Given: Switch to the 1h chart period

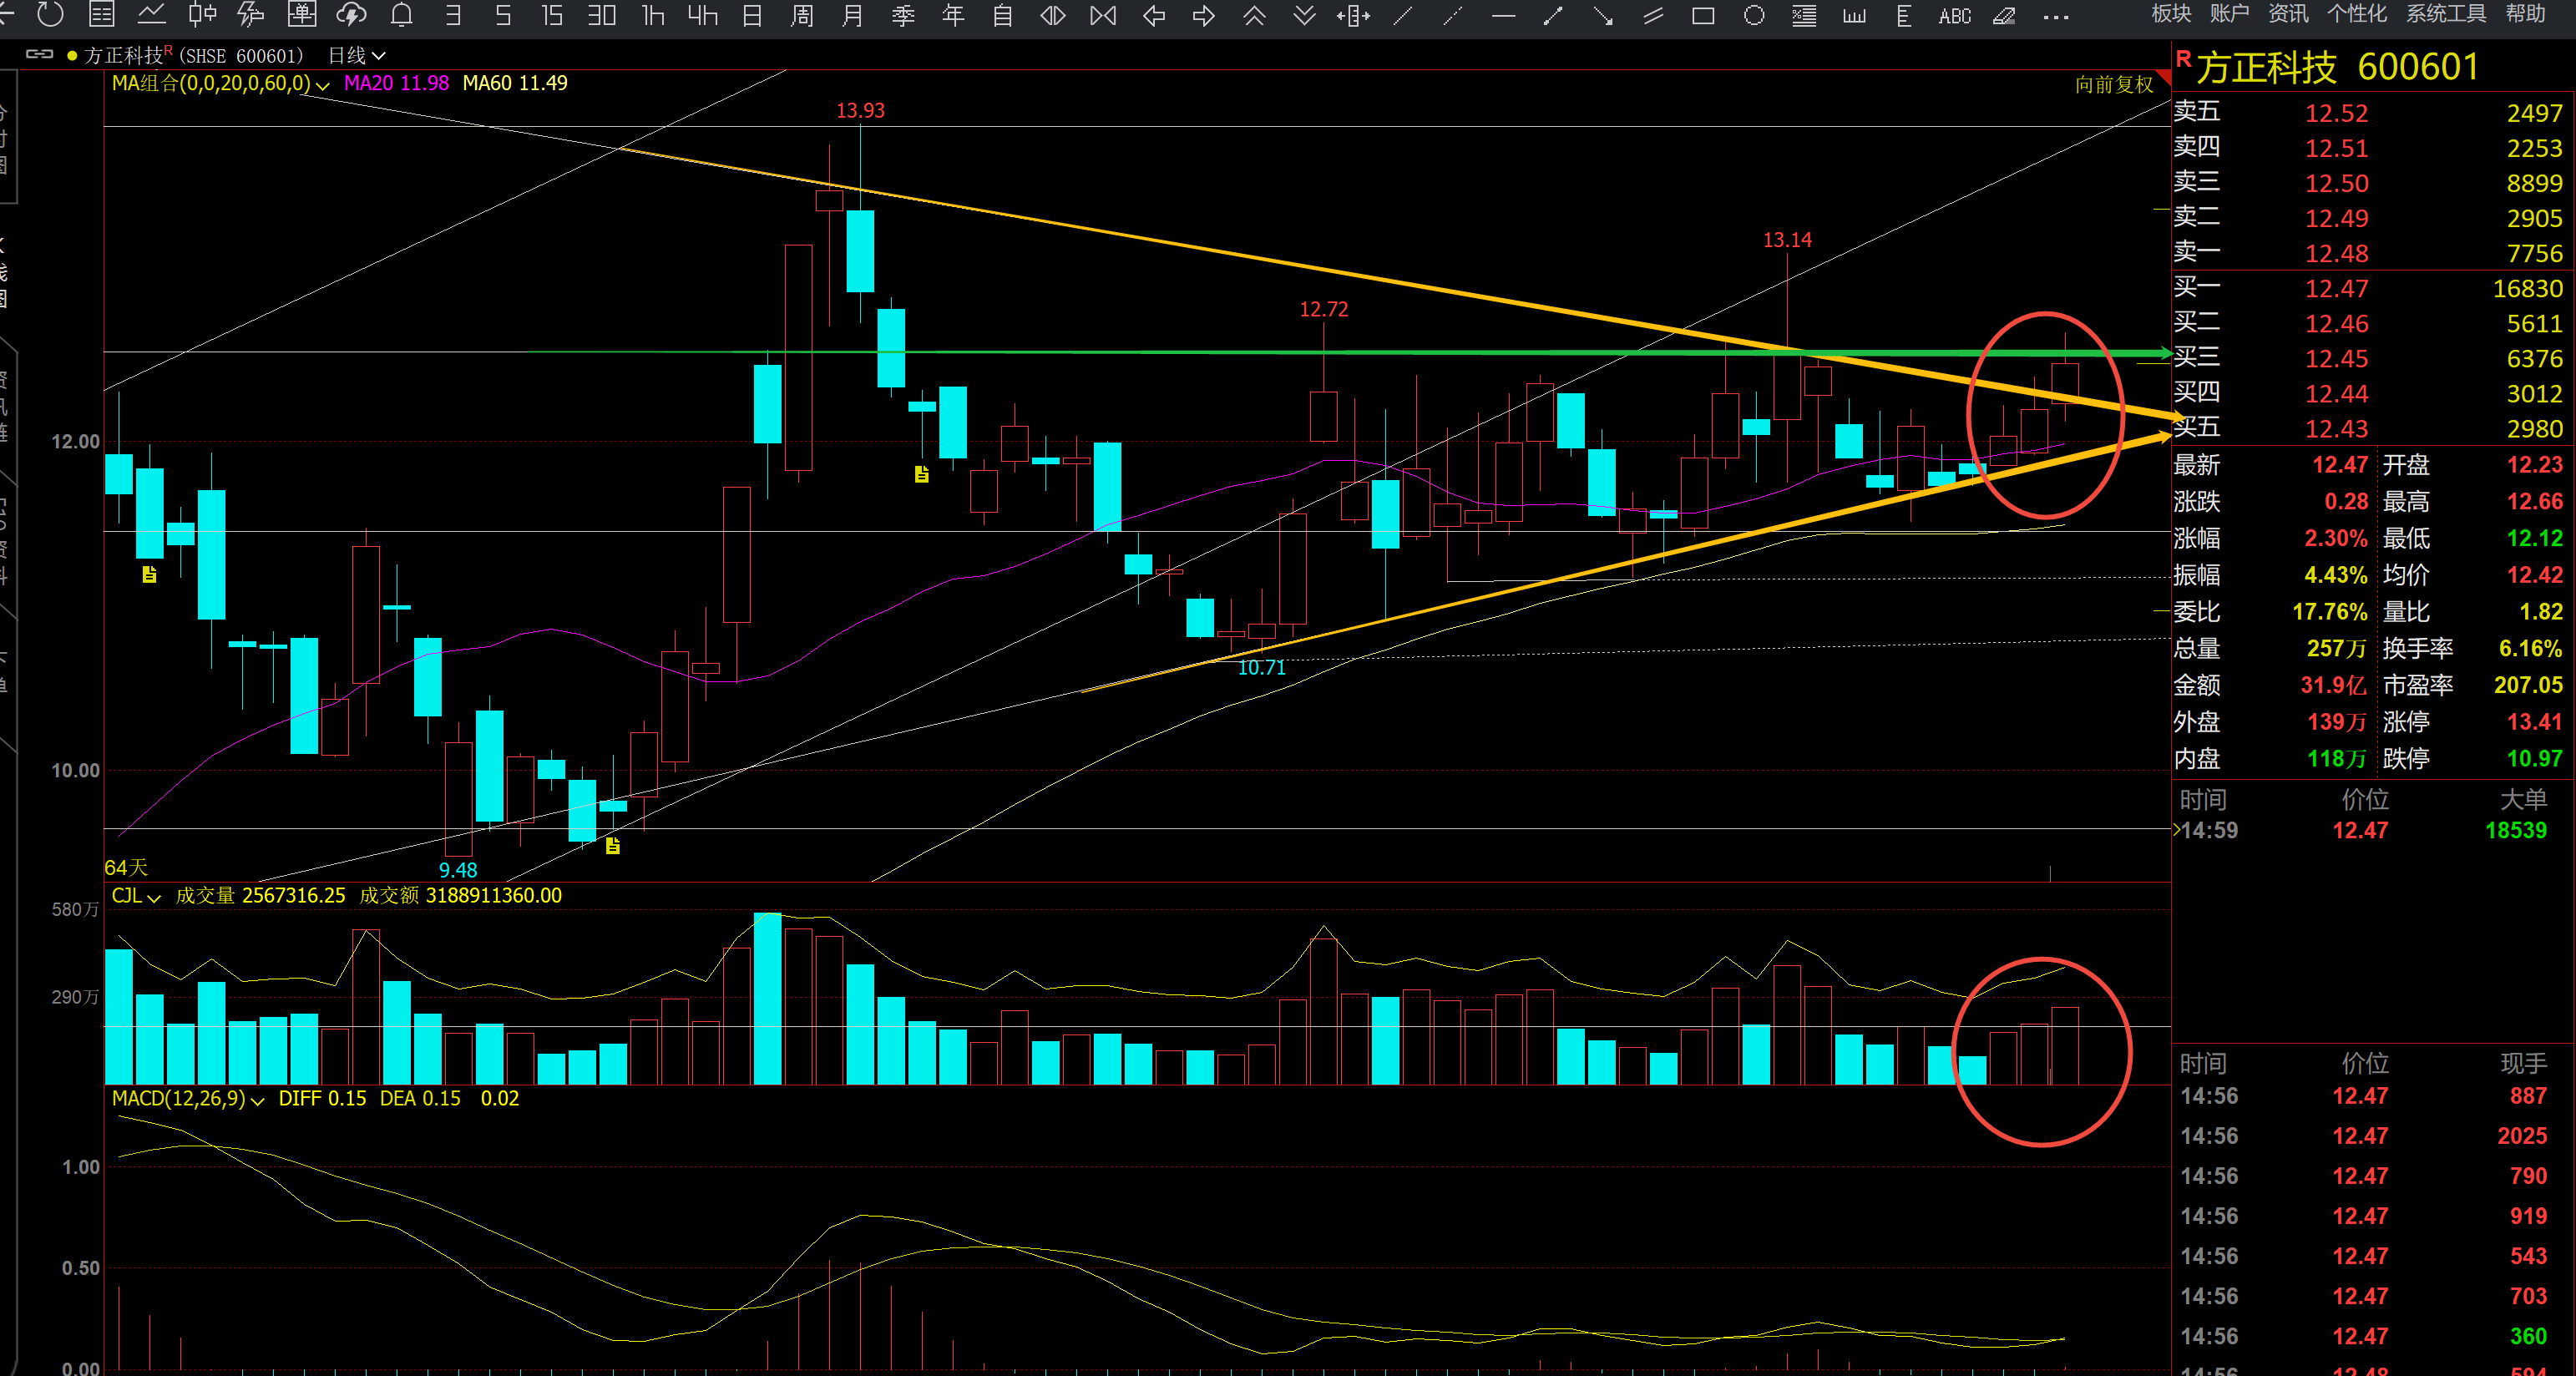Looking at the screenshot, I should click(x=652, y=15).
